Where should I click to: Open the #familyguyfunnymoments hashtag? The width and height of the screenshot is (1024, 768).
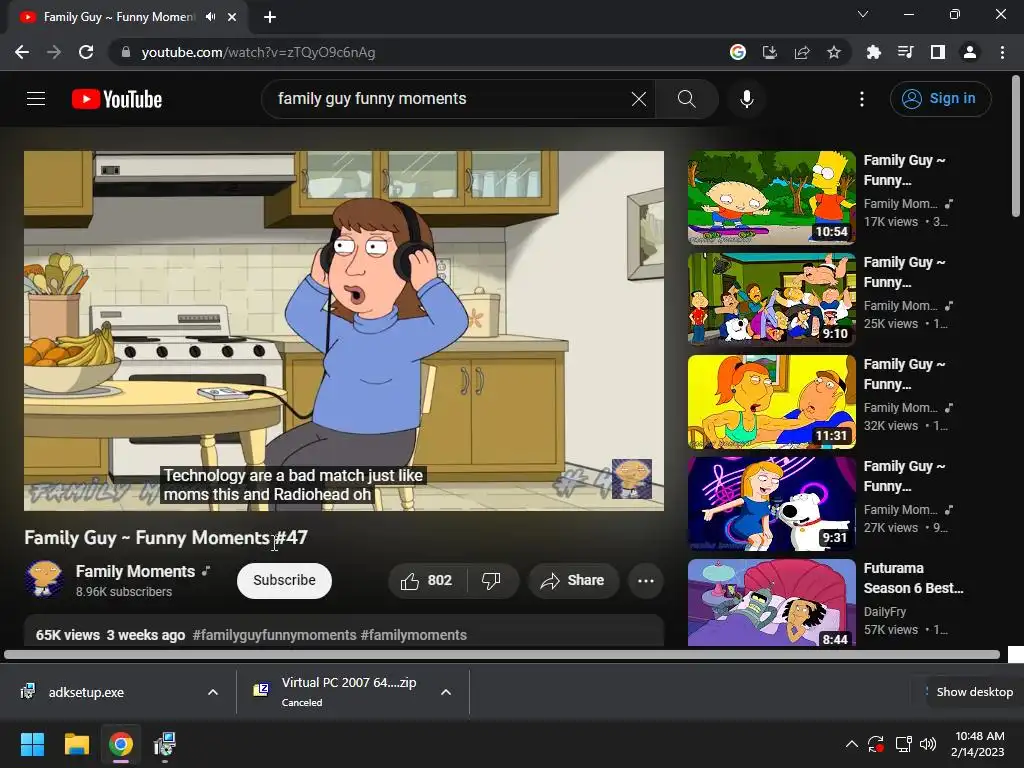tap(274, 635)
